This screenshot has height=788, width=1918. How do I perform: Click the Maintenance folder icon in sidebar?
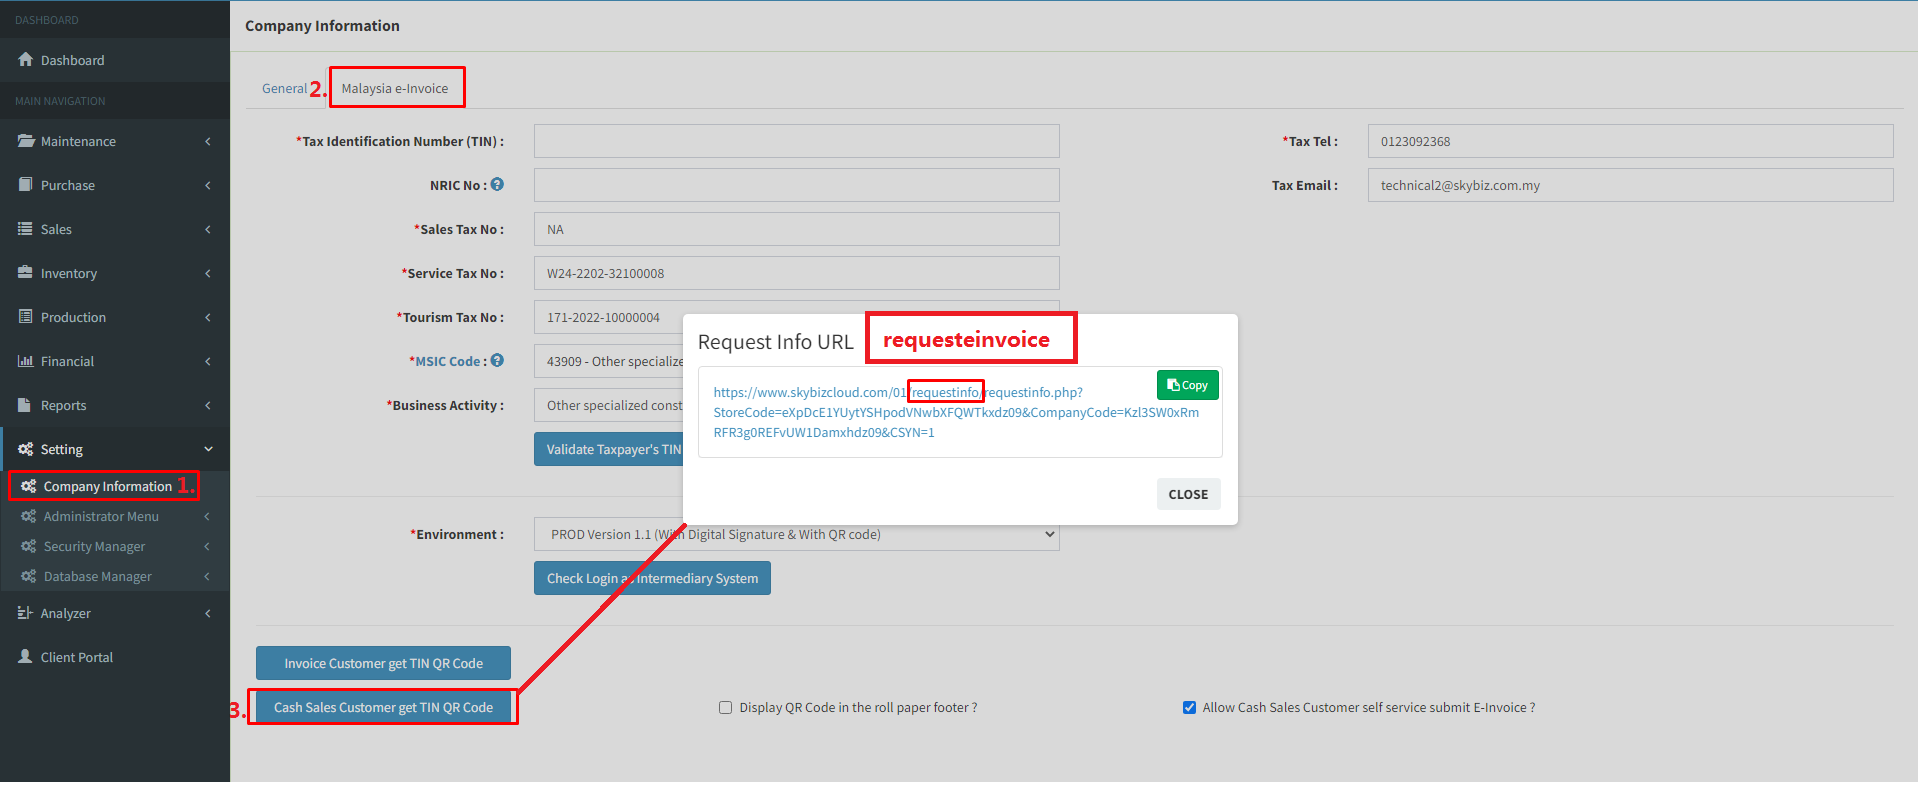pos(26,141)
